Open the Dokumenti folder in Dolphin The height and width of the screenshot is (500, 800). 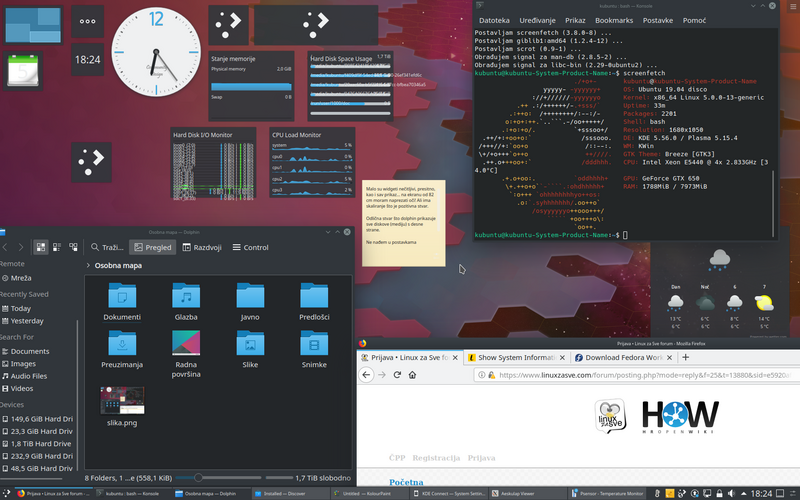tap(122, 302)
